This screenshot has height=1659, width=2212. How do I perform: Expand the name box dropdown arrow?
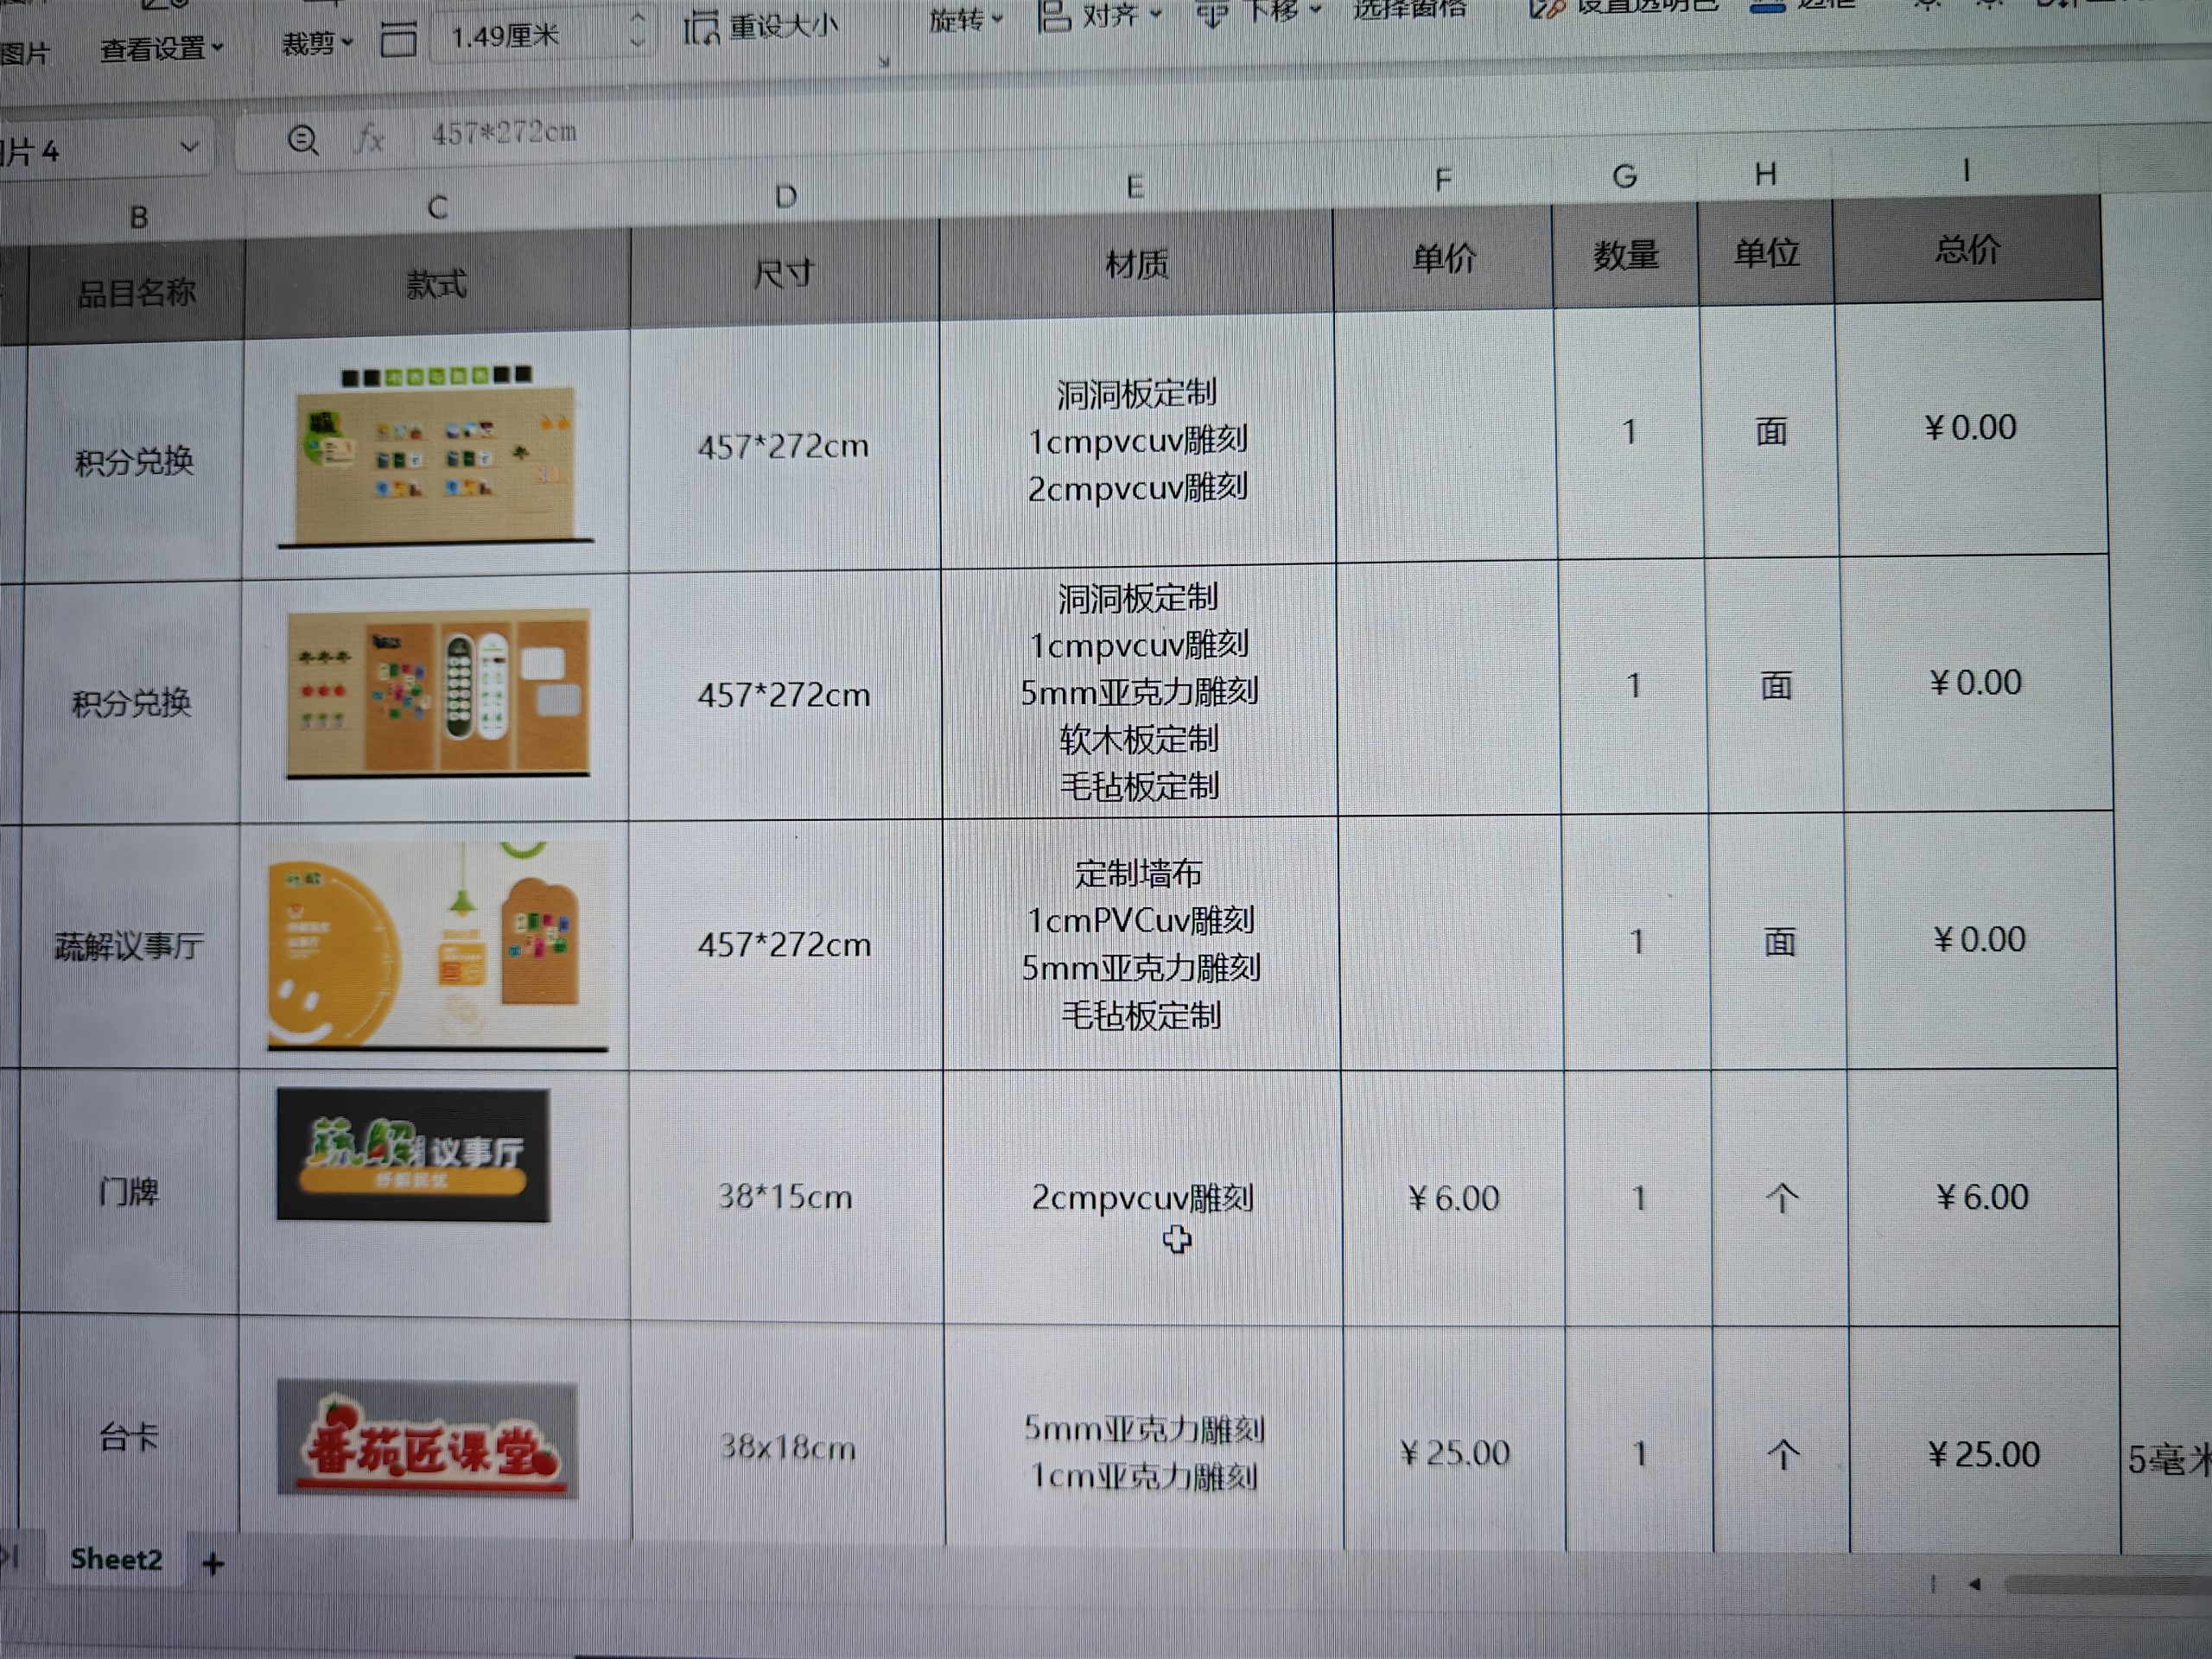(x=189, y=148)
